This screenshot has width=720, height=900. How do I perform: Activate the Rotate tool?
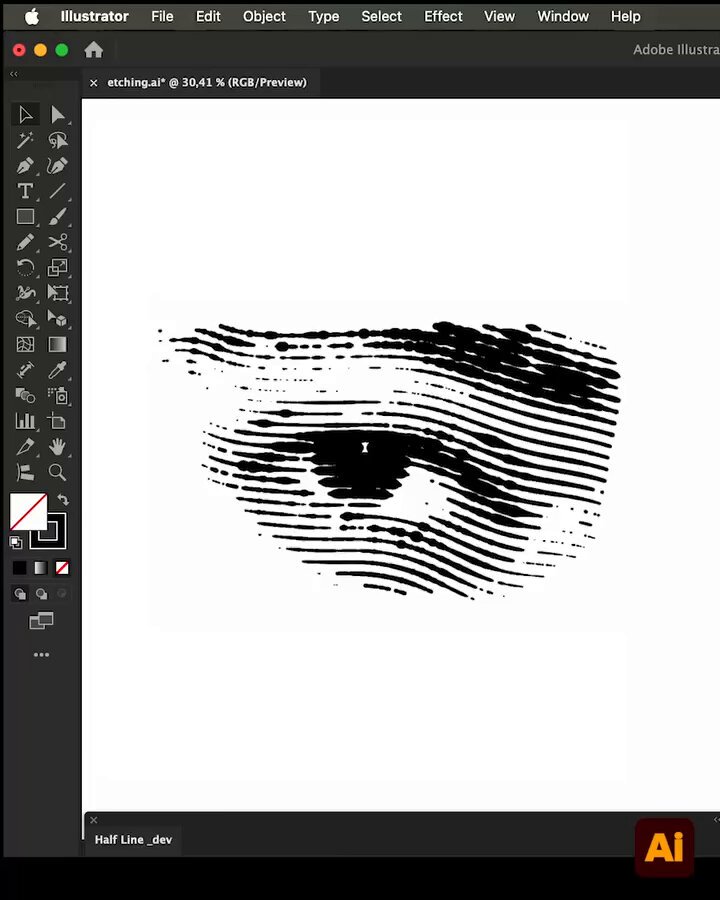25,267
